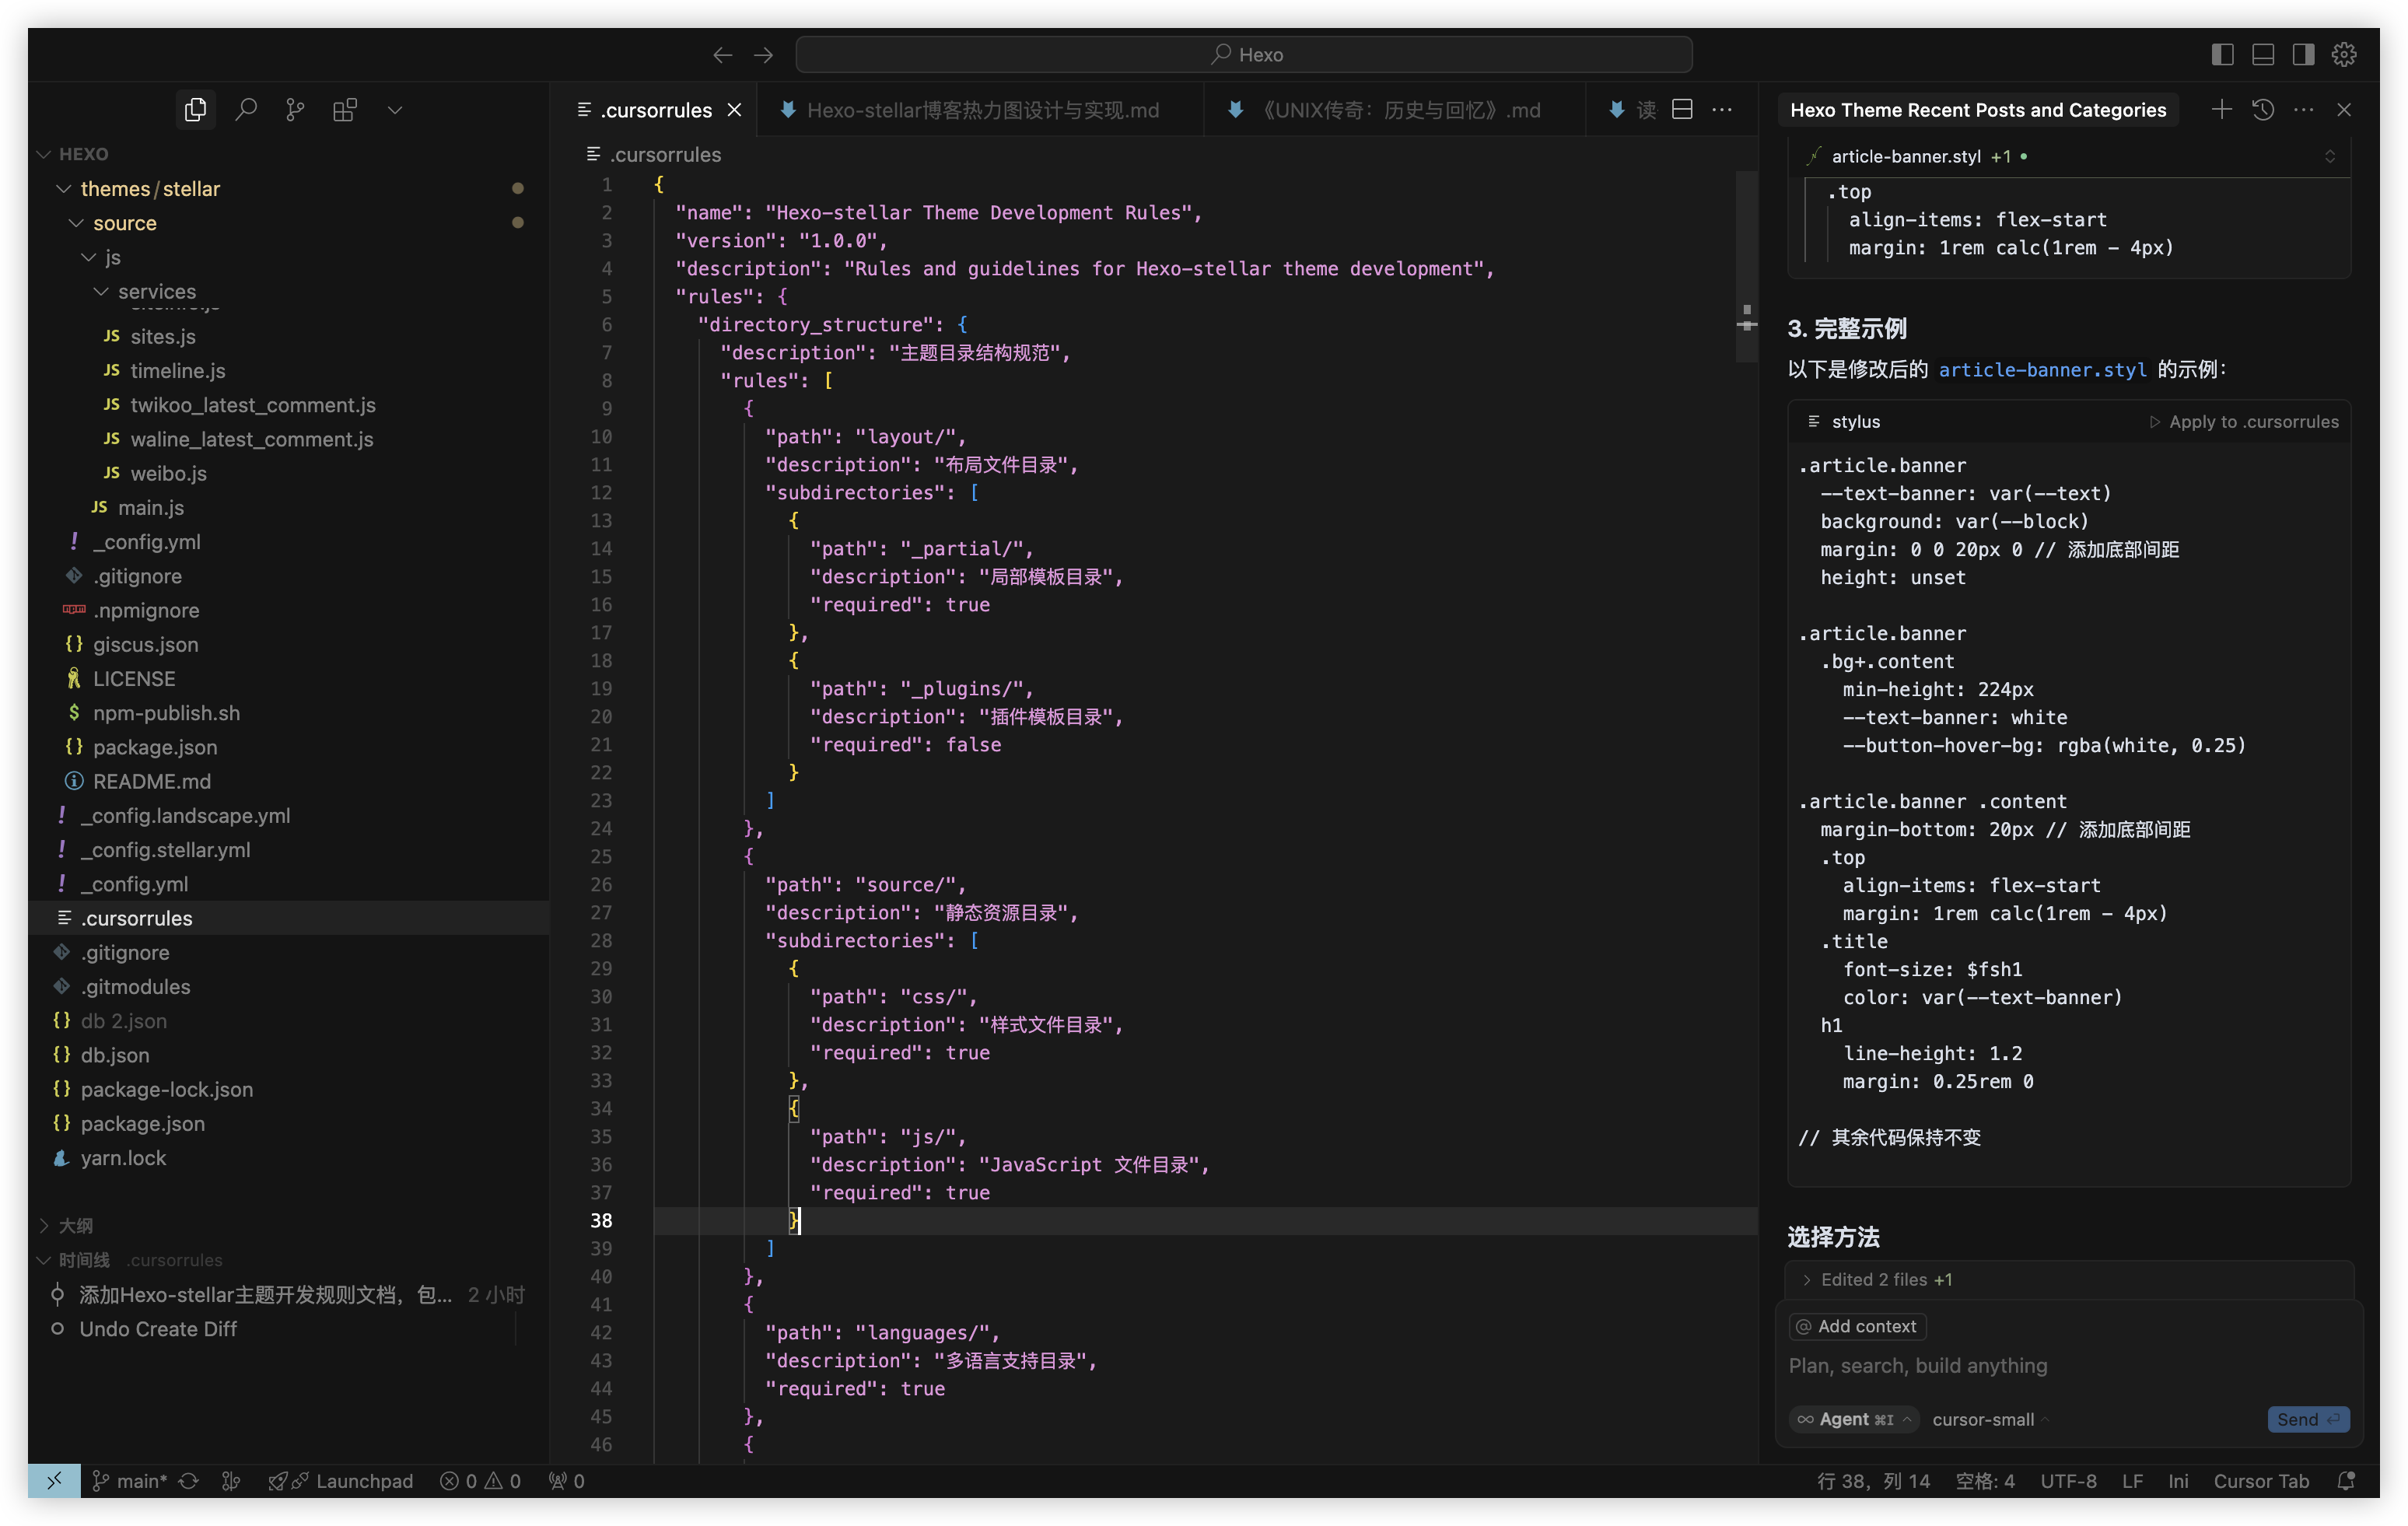2408x1526 pixels.
Task: Open the Extensions view icon
Action: pos(345,110)
